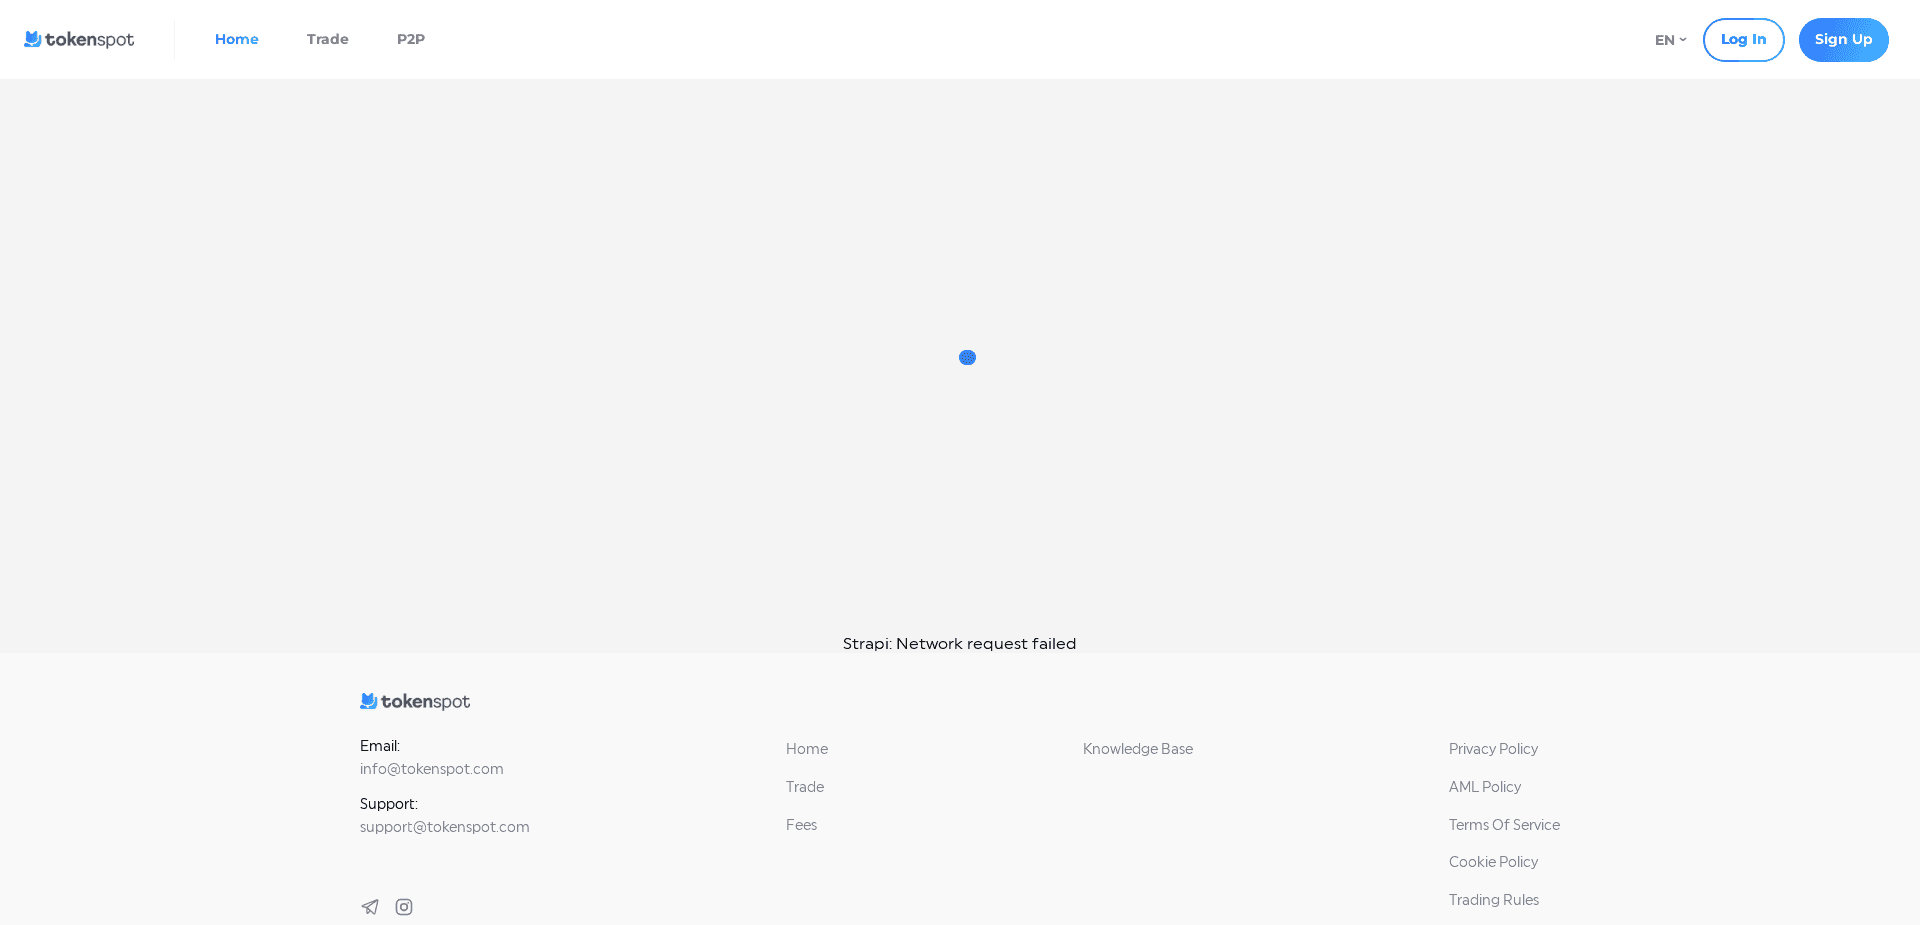This screenshot has width=1920, height=925.
Task: Open the Fees page from the footer
Action: point(801,825)
